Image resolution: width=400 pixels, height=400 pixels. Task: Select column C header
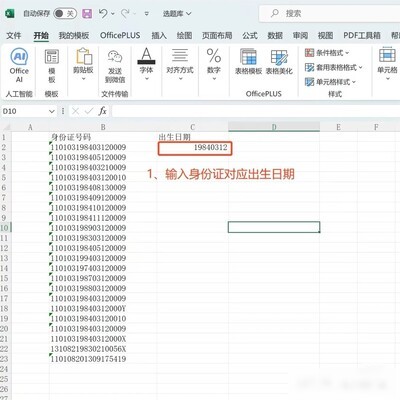(x=192, y=127)
